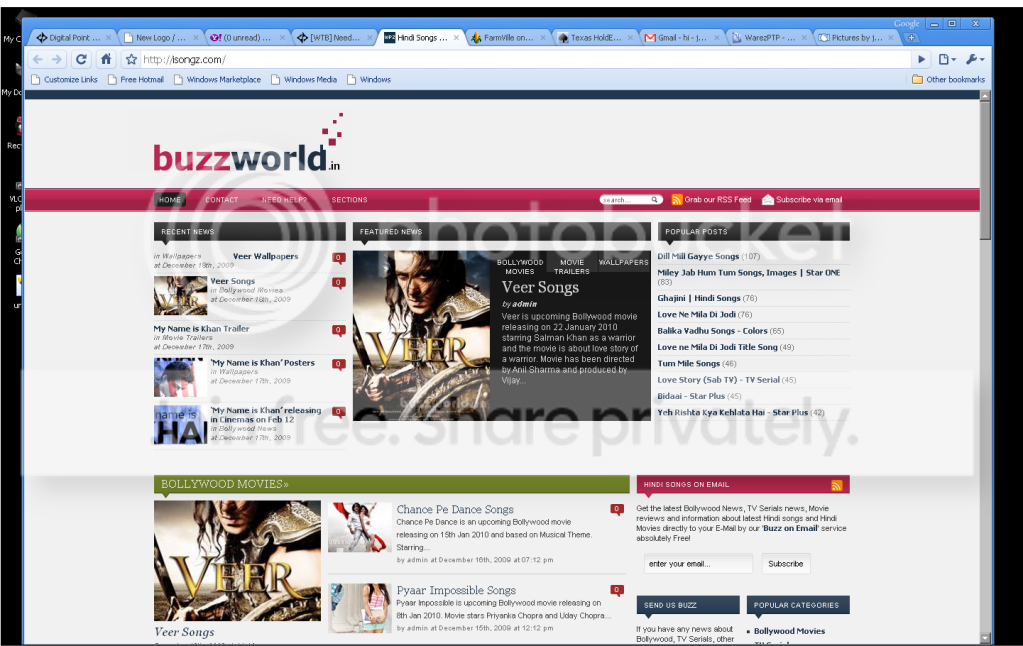The width and height of the screenshot is (1023, 646).
Task: Switch to the Digital Point tab
Action: coord(73,38)
